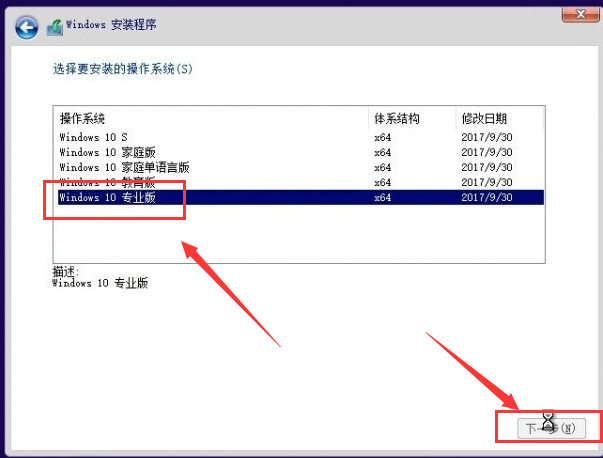Click x64 in the Windows 10 S row
The width and height of the screenshot is (603, 458).
pos(382,137)
